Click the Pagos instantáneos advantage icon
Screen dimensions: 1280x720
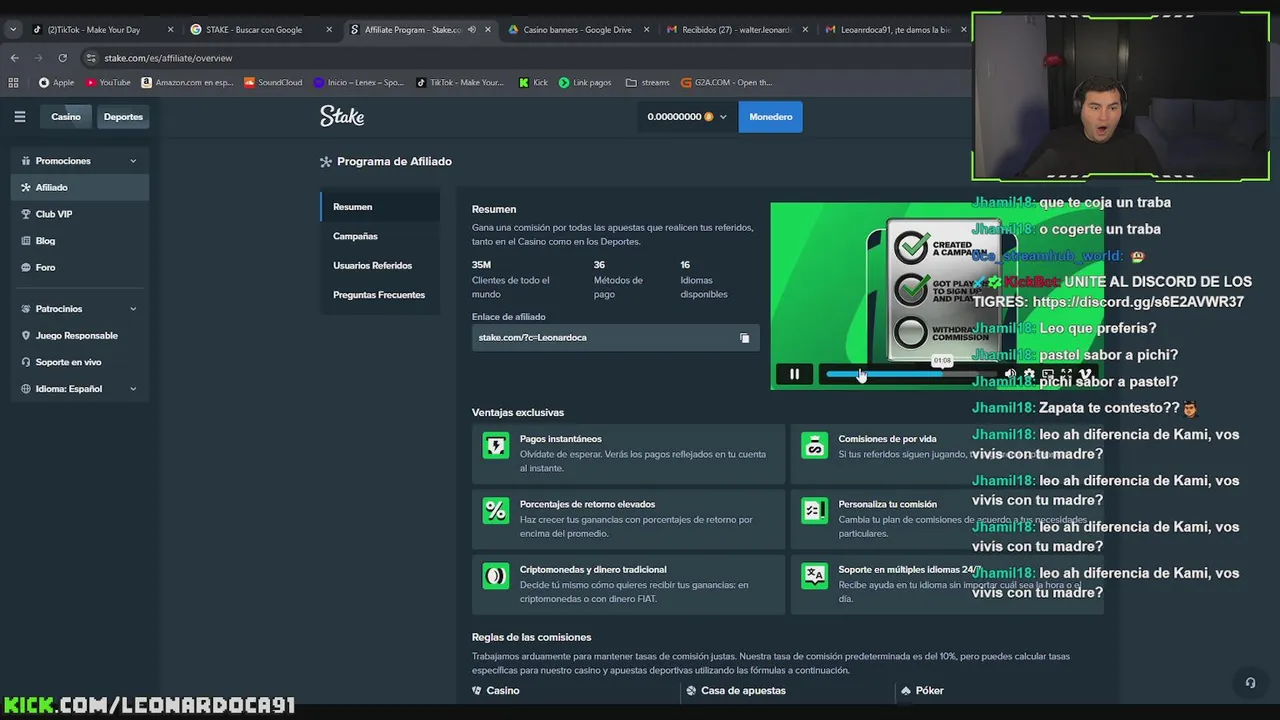[x=496, y=446]
